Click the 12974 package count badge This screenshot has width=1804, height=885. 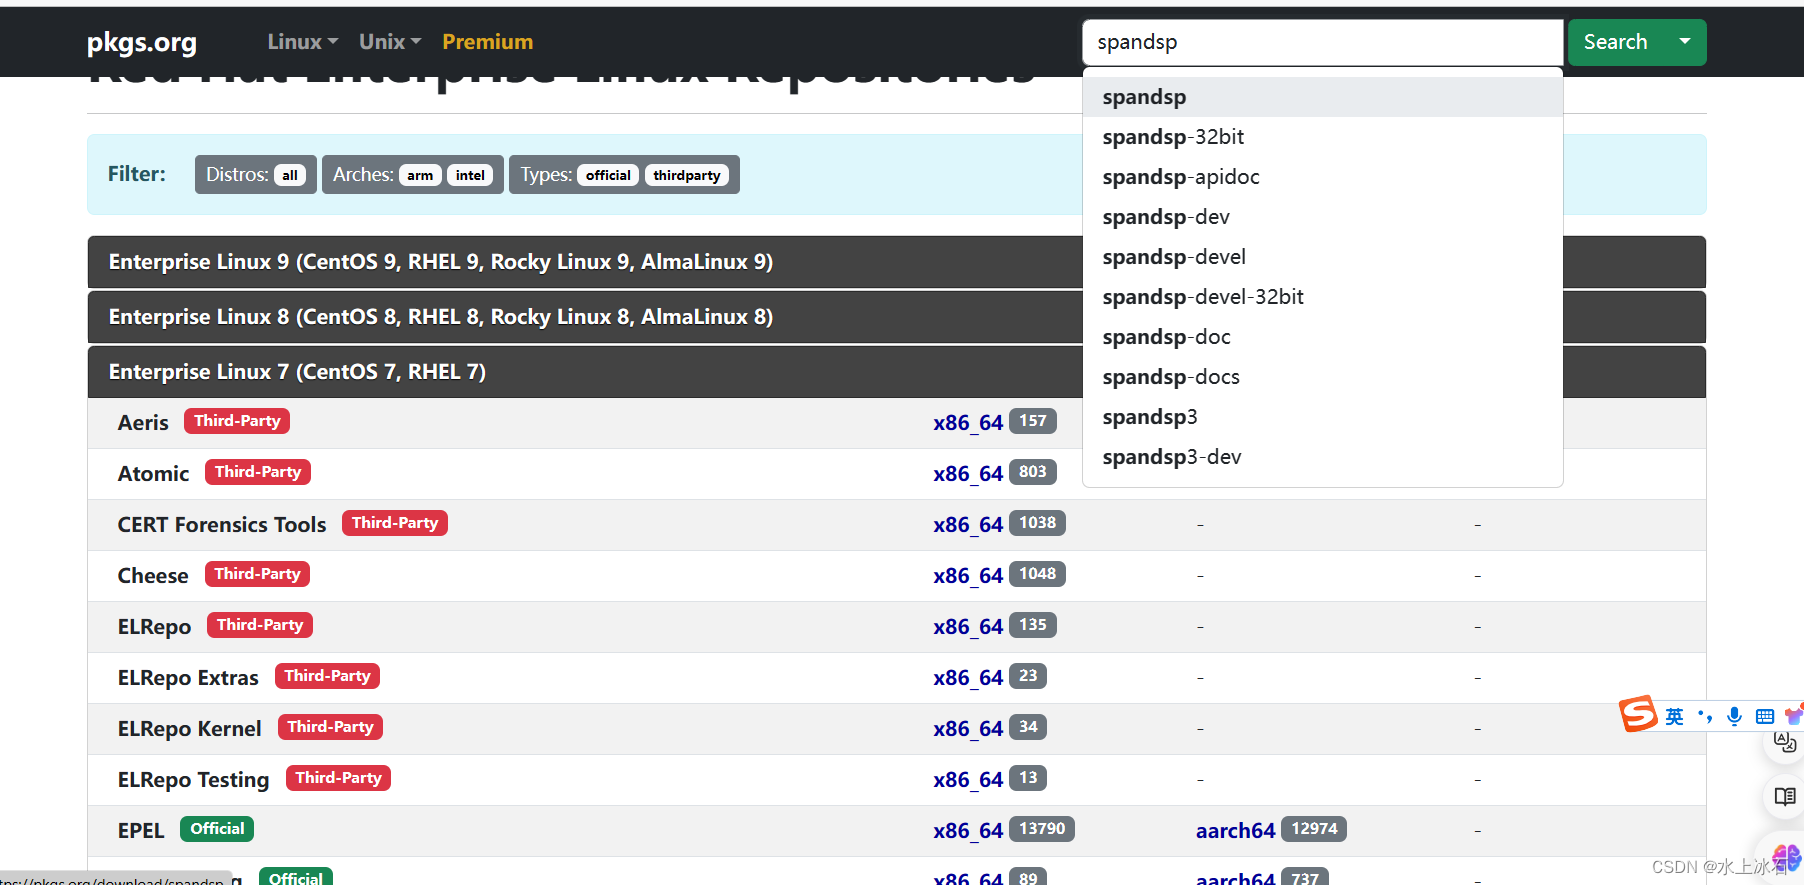pyautogui.click(x=1314, y=829)
